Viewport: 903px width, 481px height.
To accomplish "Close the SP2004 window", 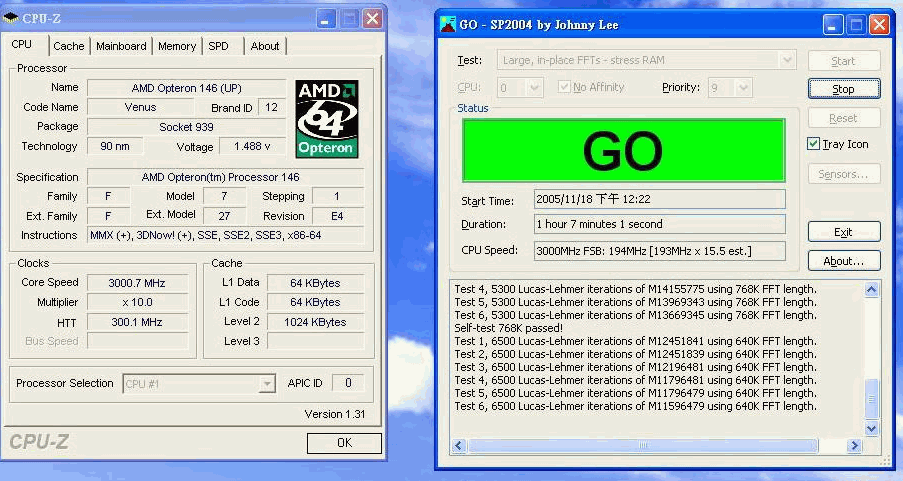I will click(x=879, y=25).
